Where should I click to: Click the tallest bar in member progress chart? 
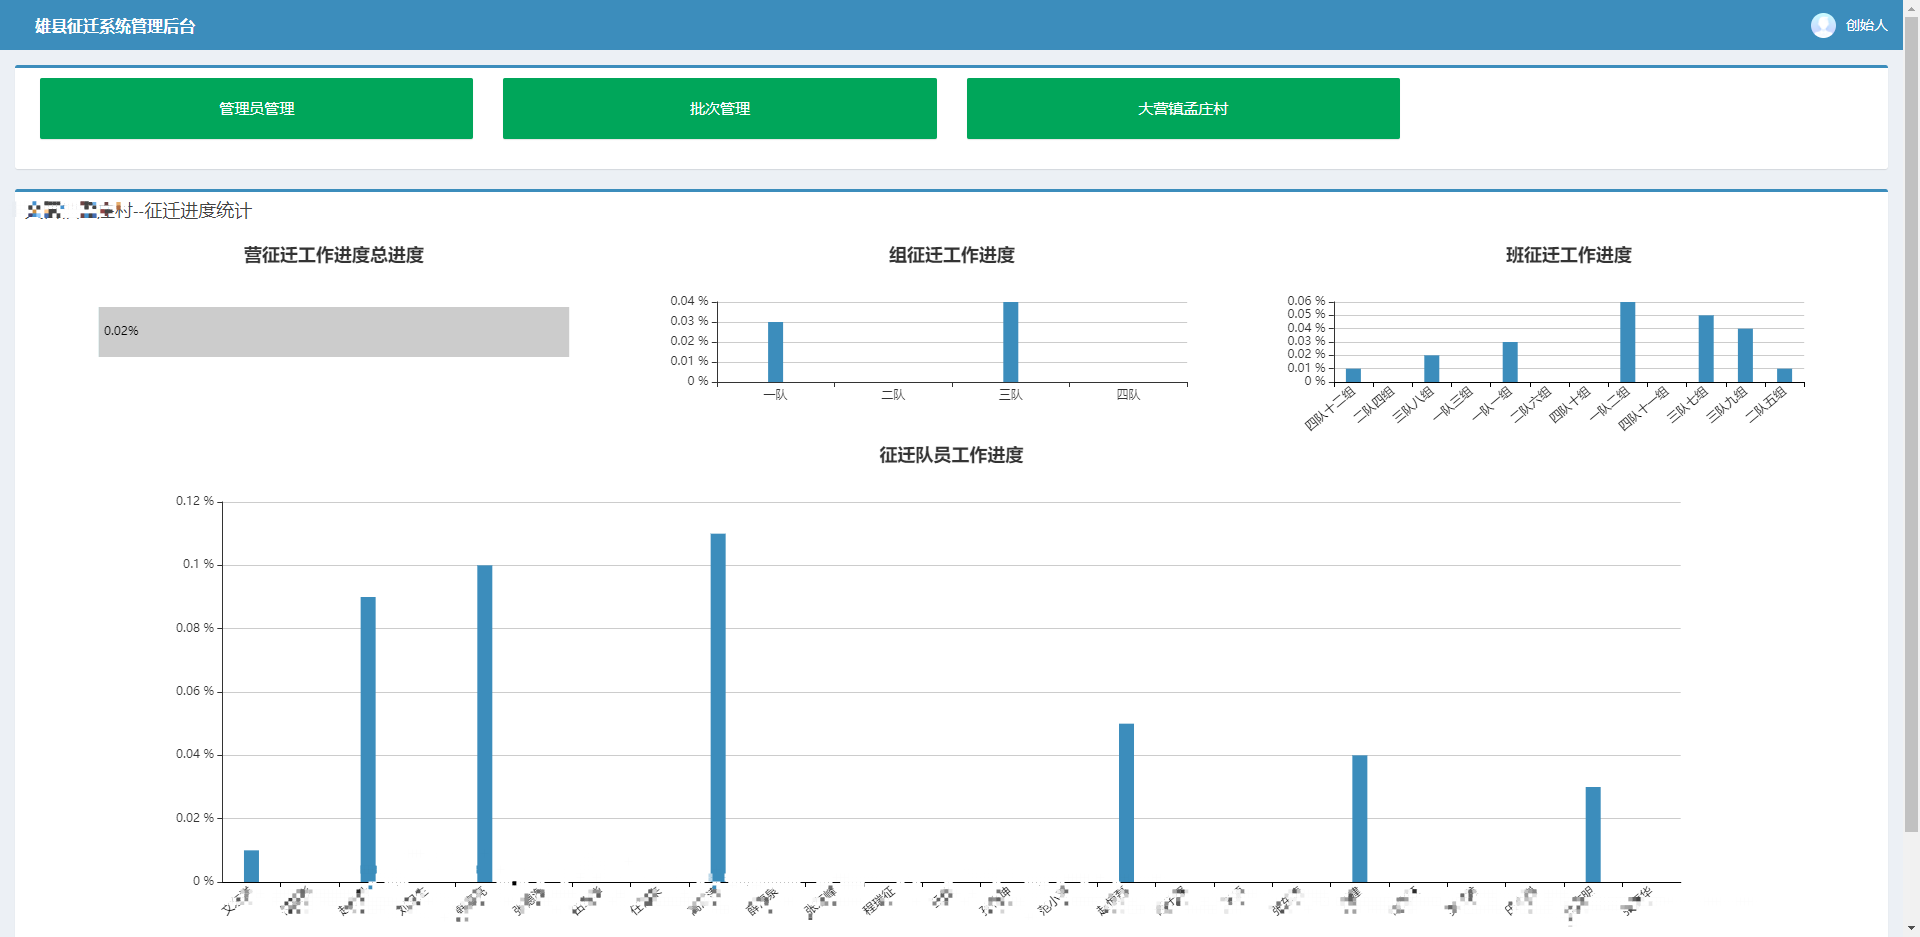718,707
